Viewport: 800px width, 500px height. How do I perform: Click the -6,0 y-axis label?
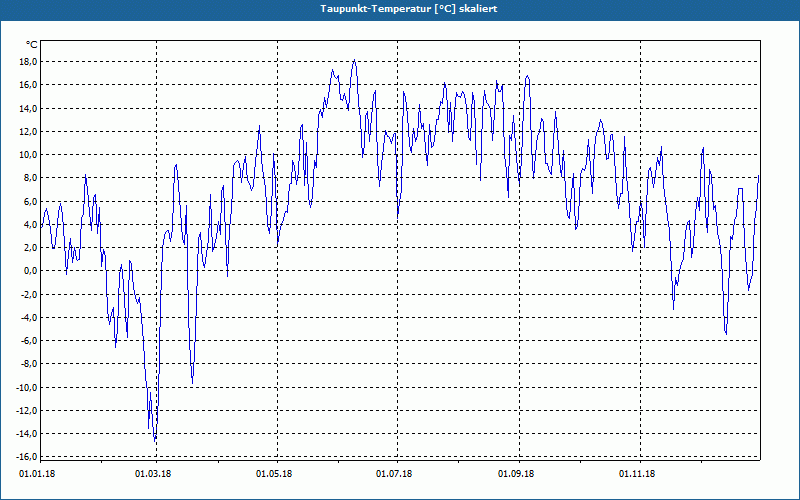(x=29, y=341)
